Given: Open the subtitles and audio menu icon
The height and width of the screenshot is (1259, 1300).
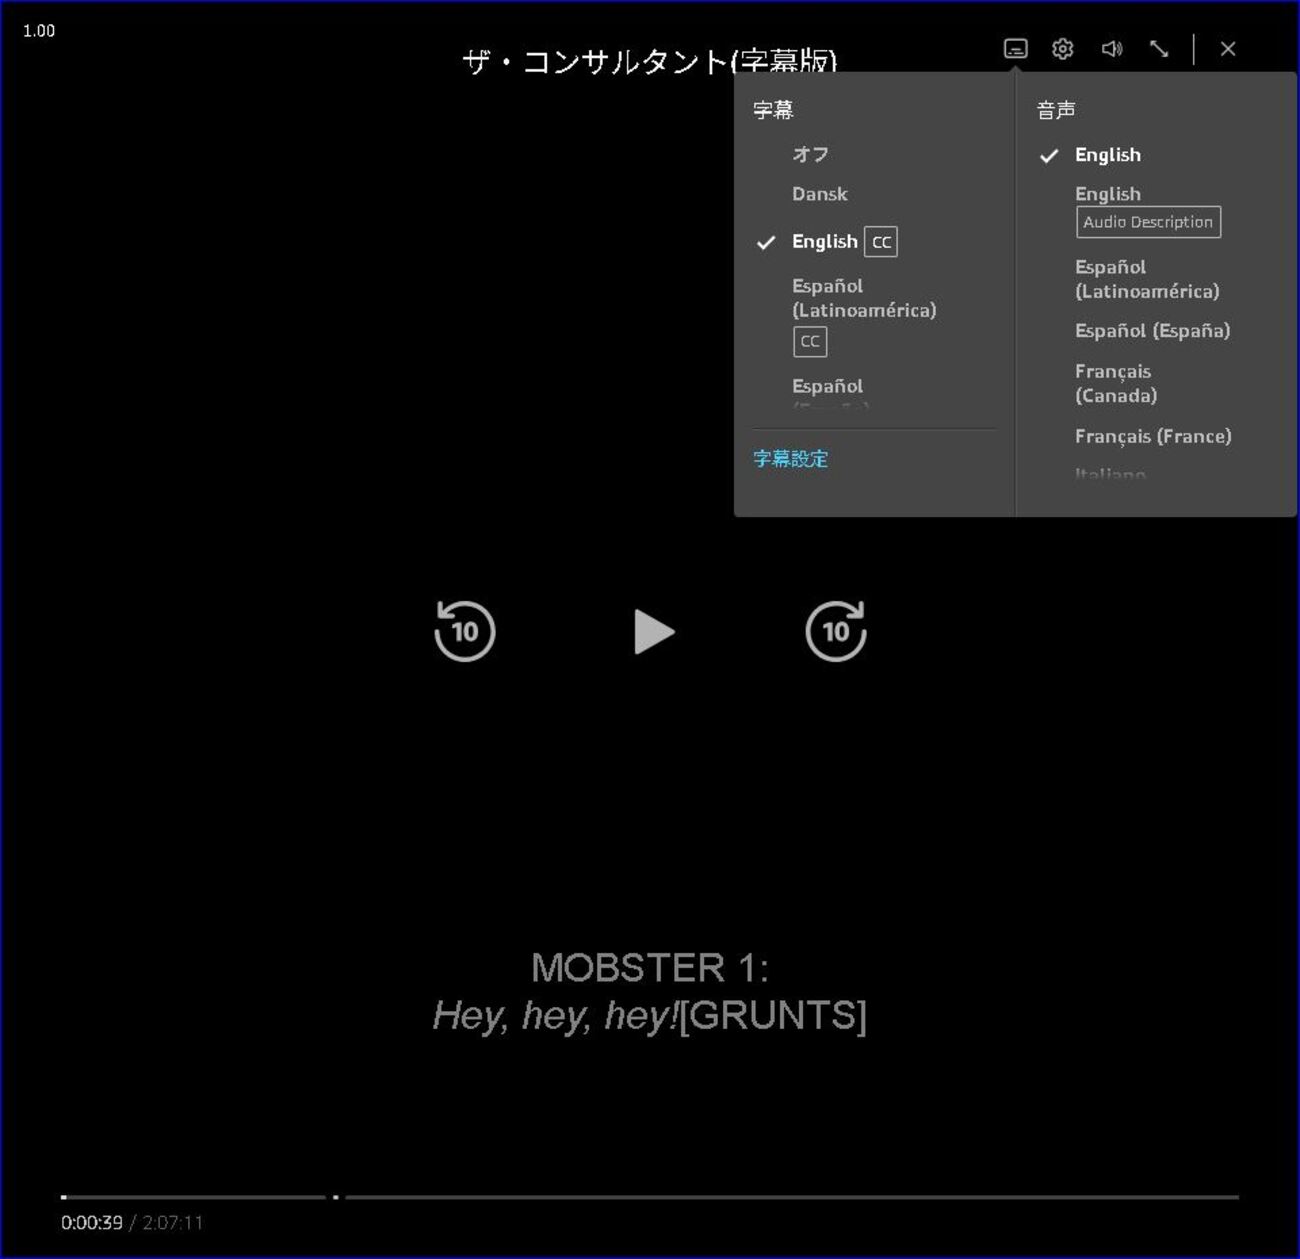Looking at the screenshot, I should point(1015,48).
